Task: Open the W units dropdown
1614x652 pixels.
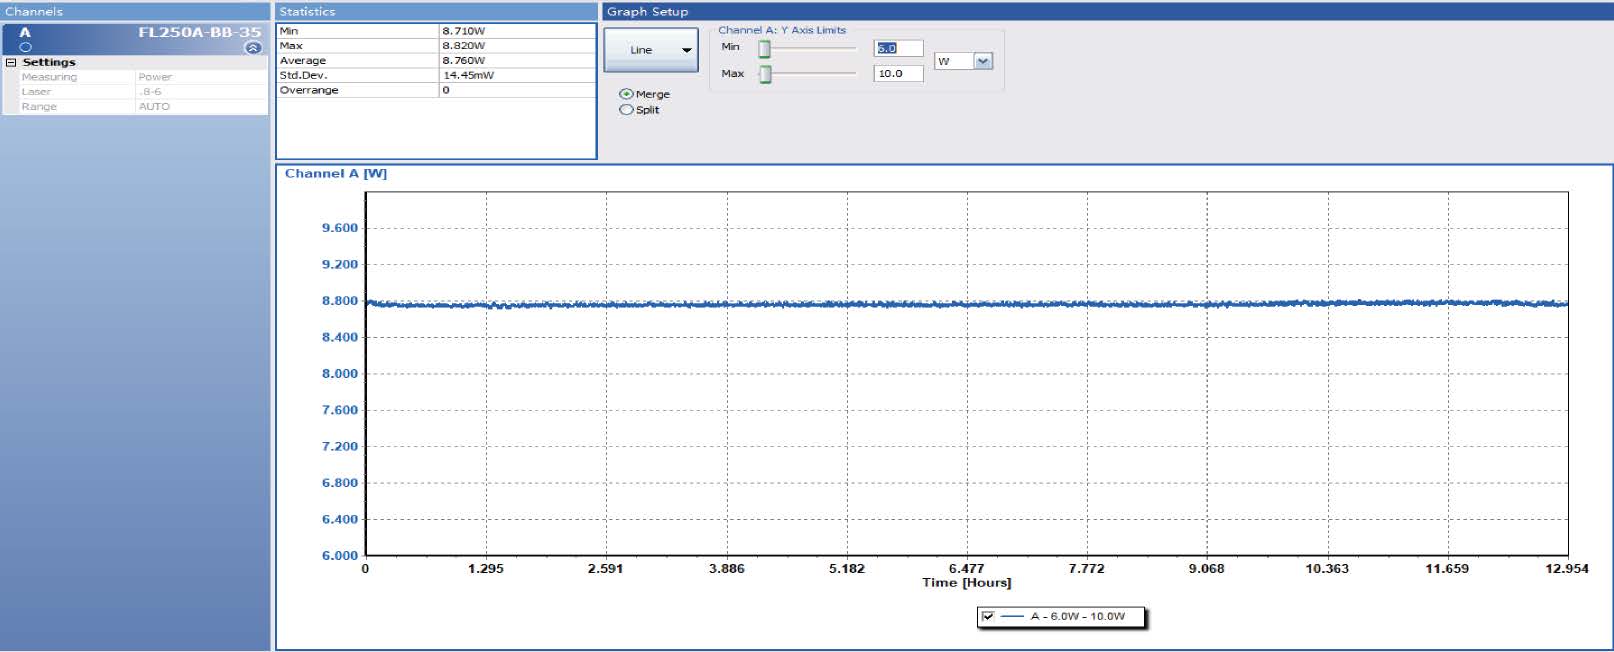Action: 982,62
